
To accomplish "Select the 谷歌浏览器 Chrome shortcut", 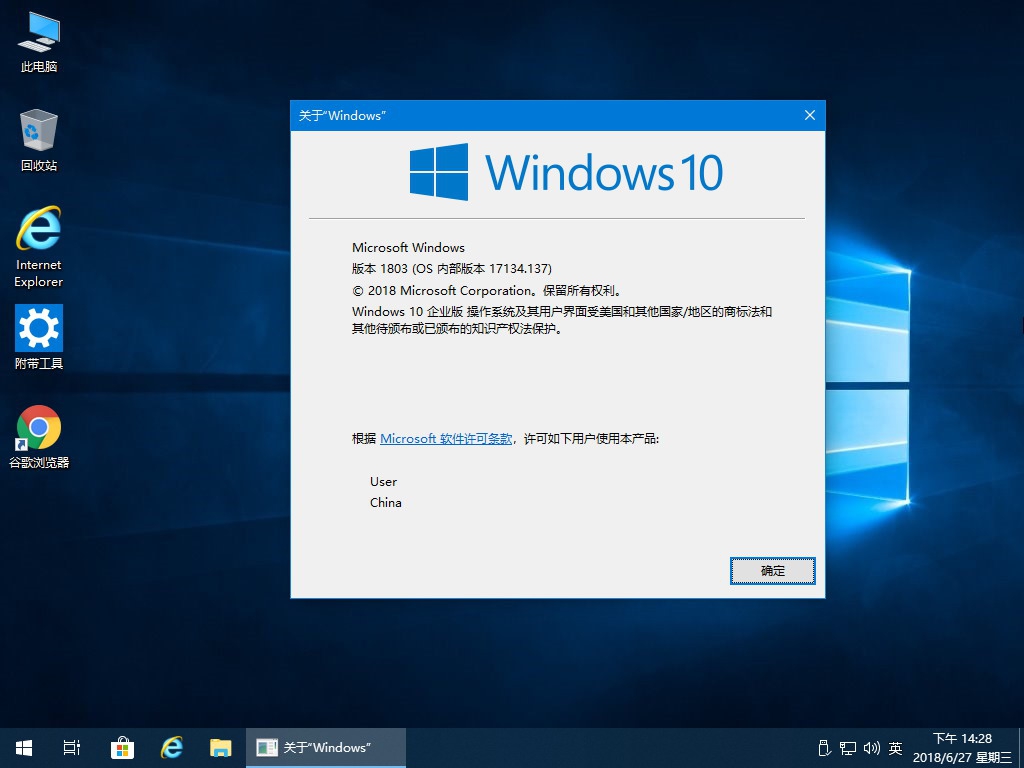I will pyautogui.click(x=39, y=437).
